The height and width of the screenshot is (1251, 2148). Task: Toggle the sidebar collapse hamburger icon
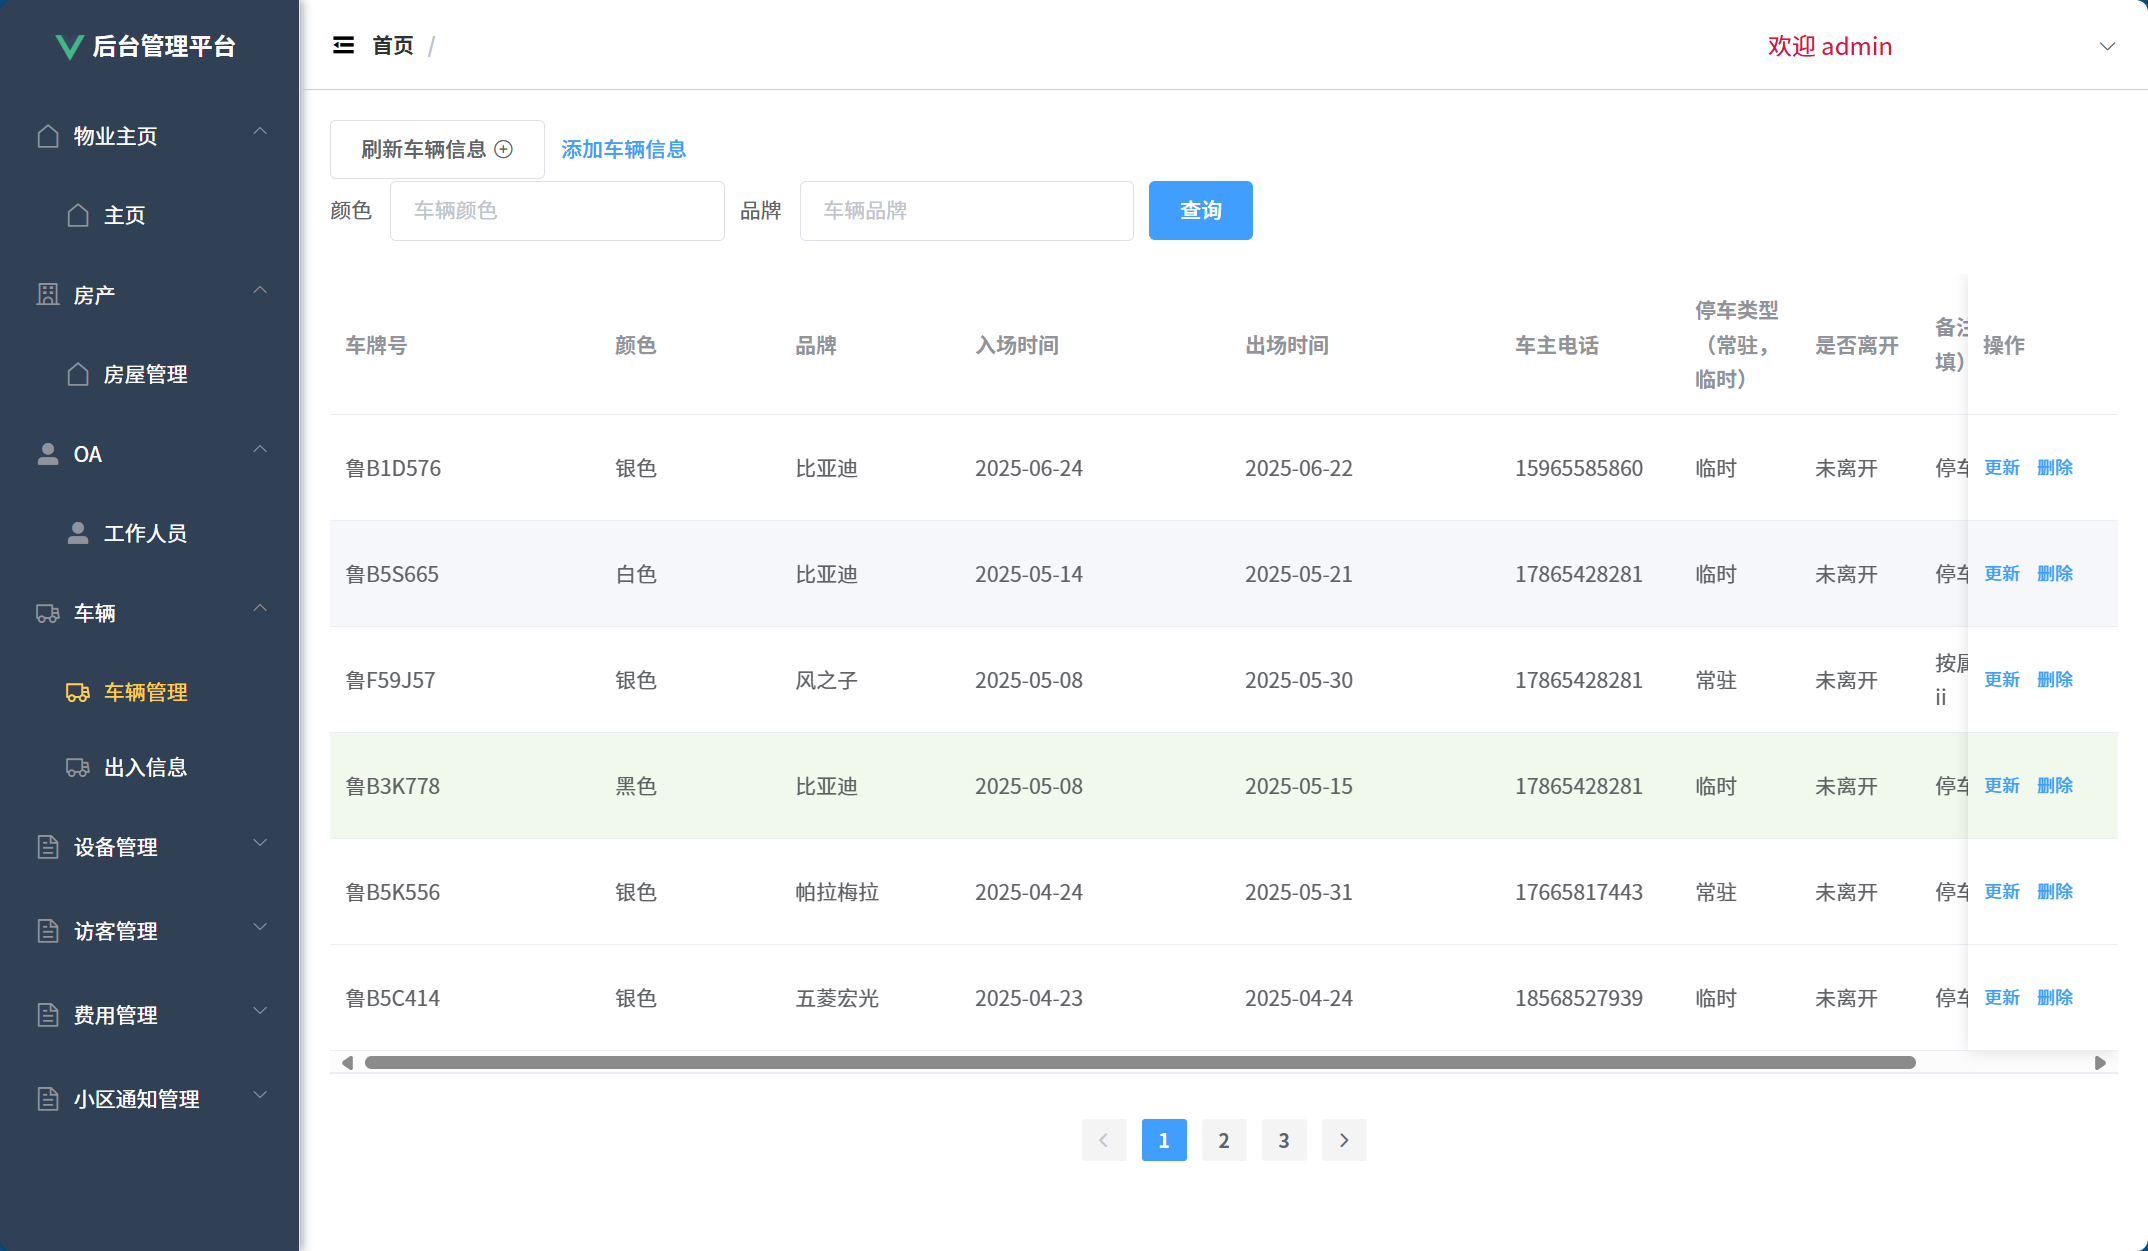click(x=343, y=45)
